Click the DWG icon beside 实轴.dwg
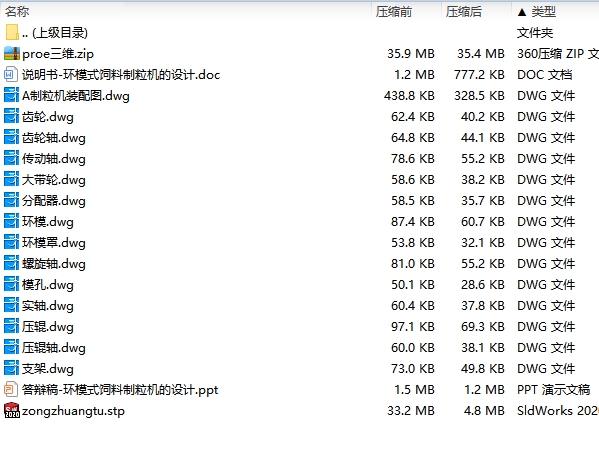 point(11,306)
